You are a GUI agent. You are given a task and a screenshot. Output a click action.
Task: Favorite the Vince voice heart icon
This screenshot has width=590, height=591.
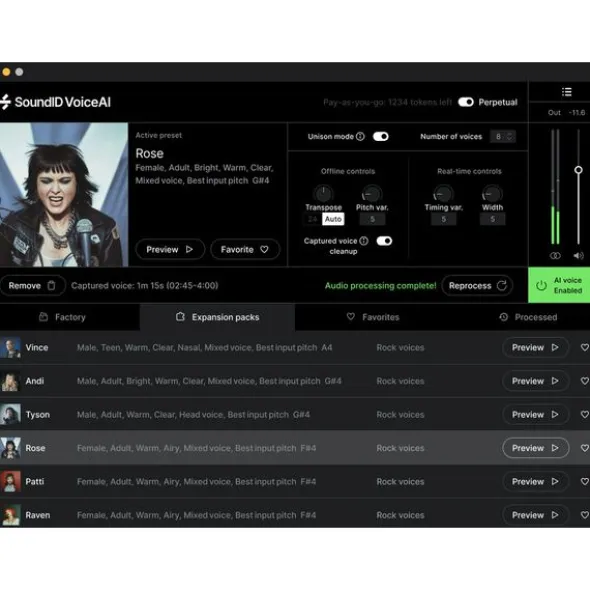(585, 348)
